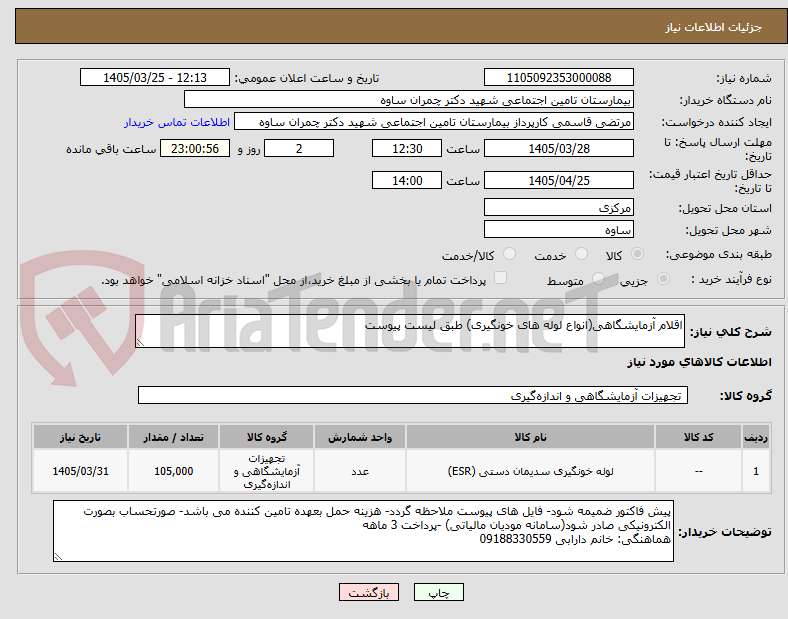Click the remaining time field 23:00:56
Screen dimensions: 788x619
195,149
